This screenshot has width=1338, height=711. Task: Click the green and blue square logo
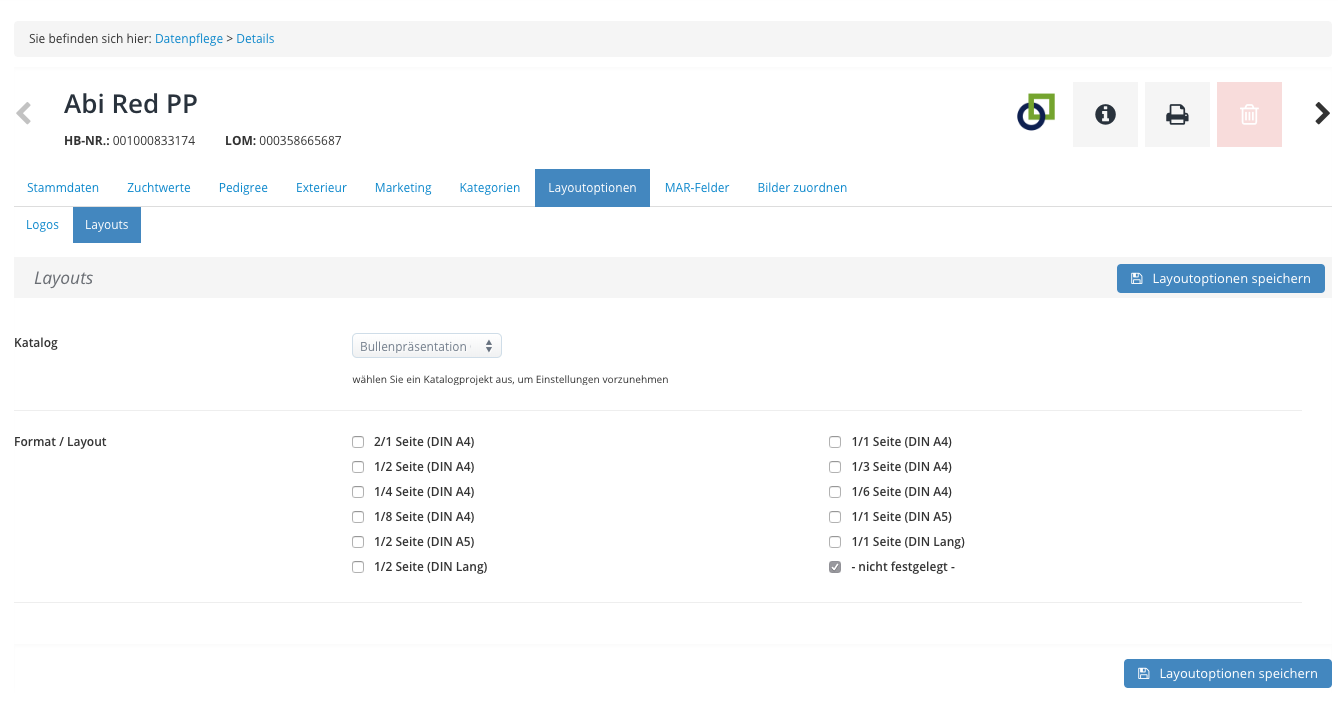(x=1036, y=112)
